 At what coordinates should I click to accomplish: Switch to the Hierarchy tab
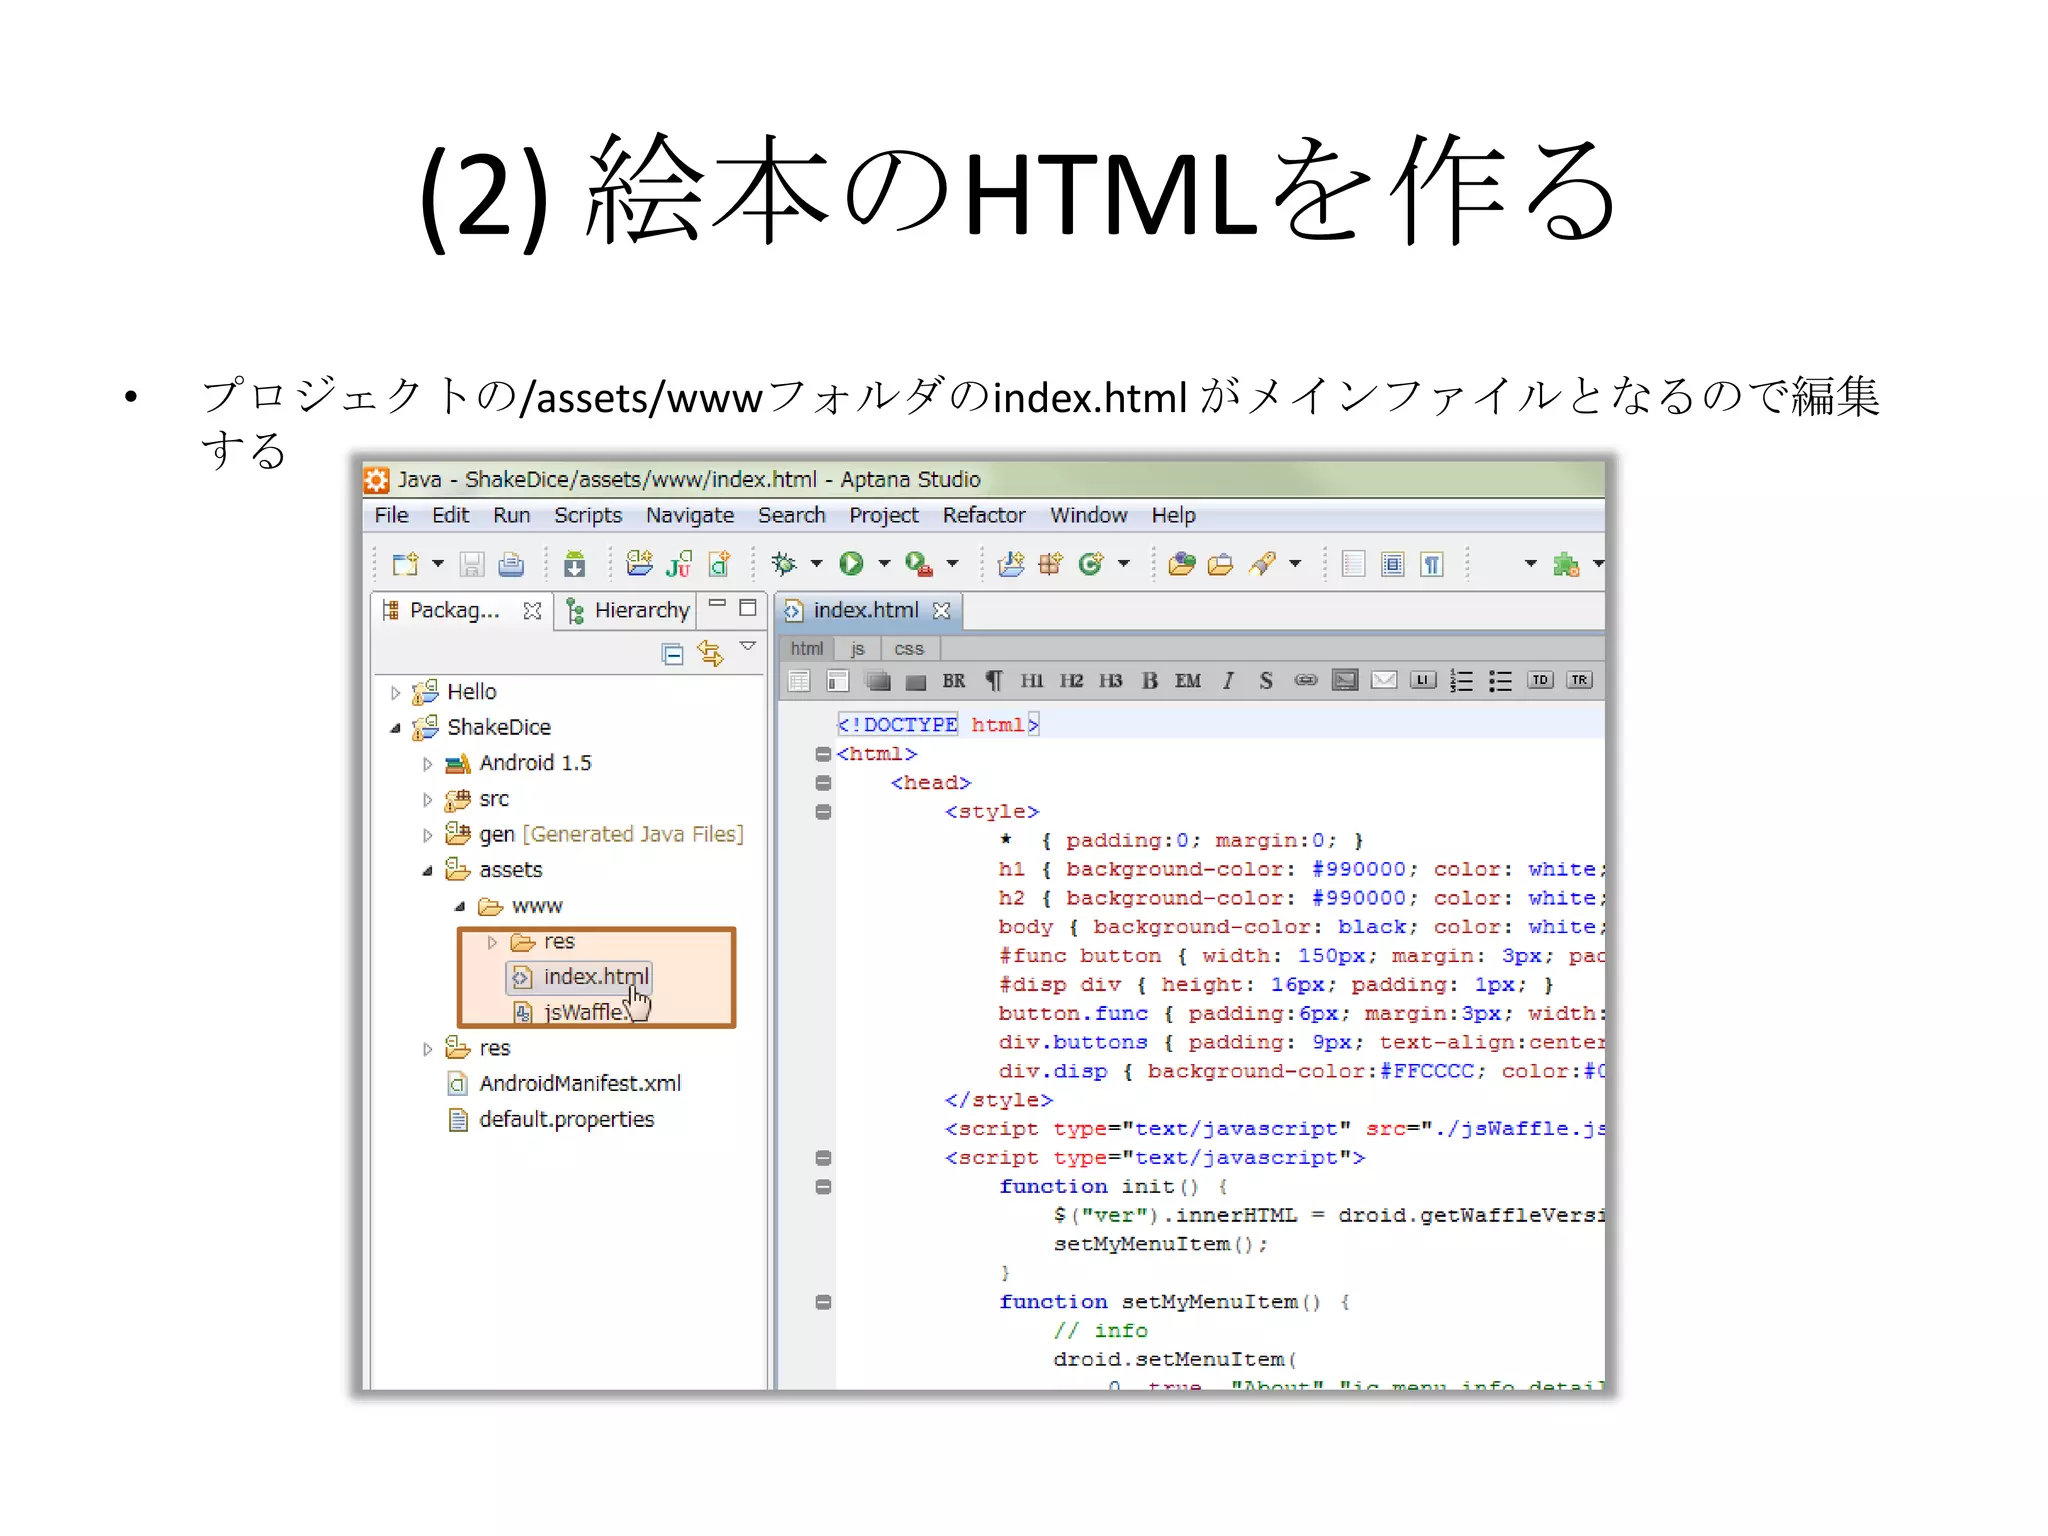coord(628,611)
